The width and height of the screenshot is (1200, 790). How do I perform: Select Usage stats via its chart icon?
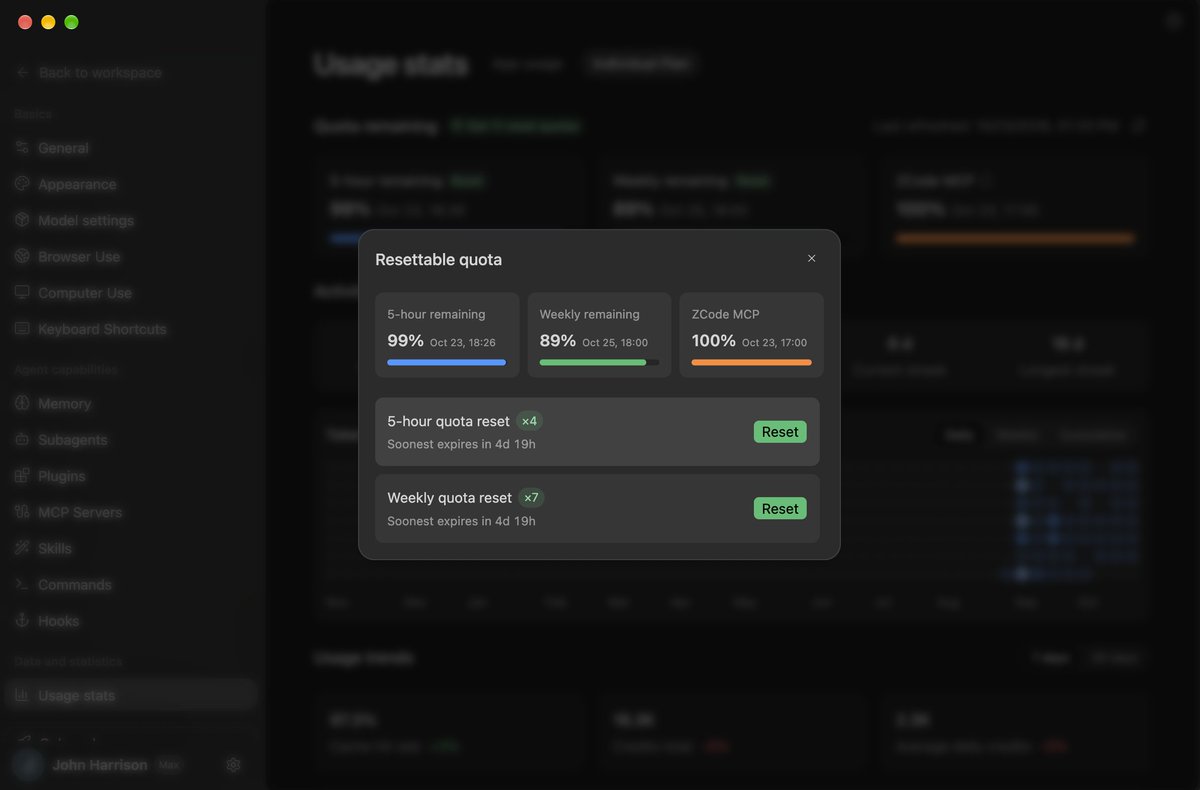click(x=22, y=696)
